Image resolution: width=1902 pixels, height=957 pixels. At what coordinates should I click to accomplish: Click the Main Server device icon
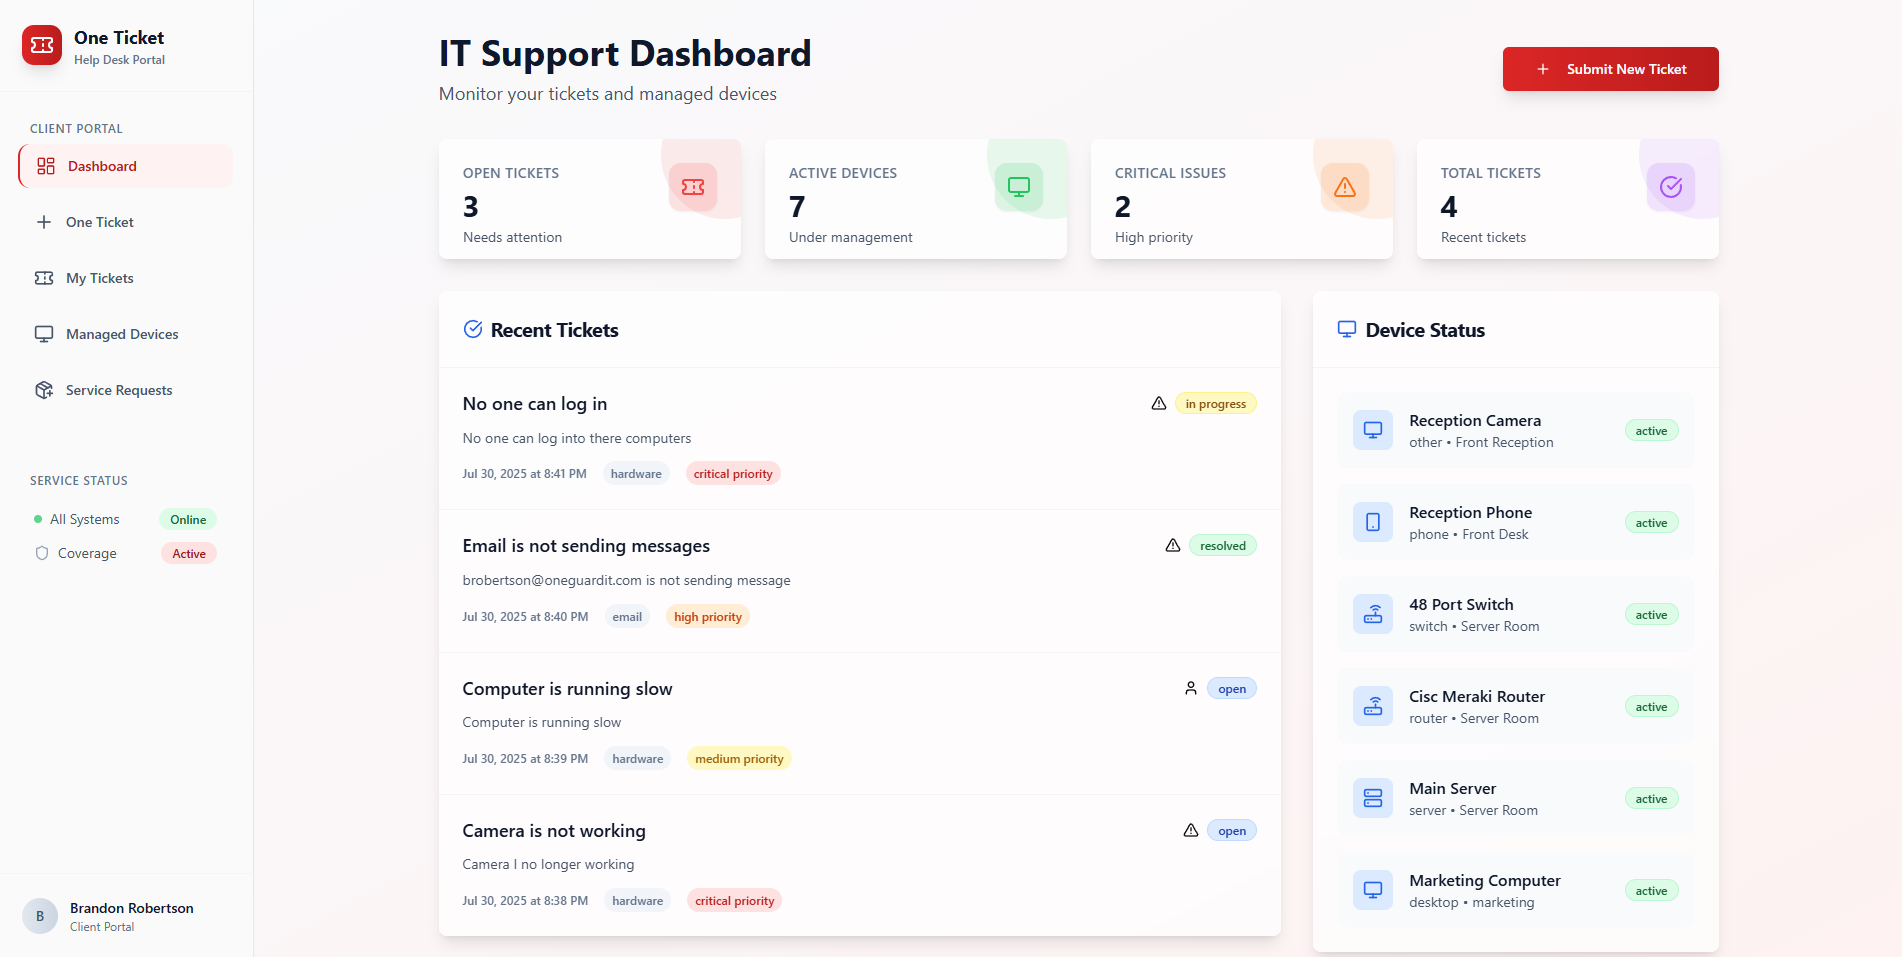pos(1373,798)
